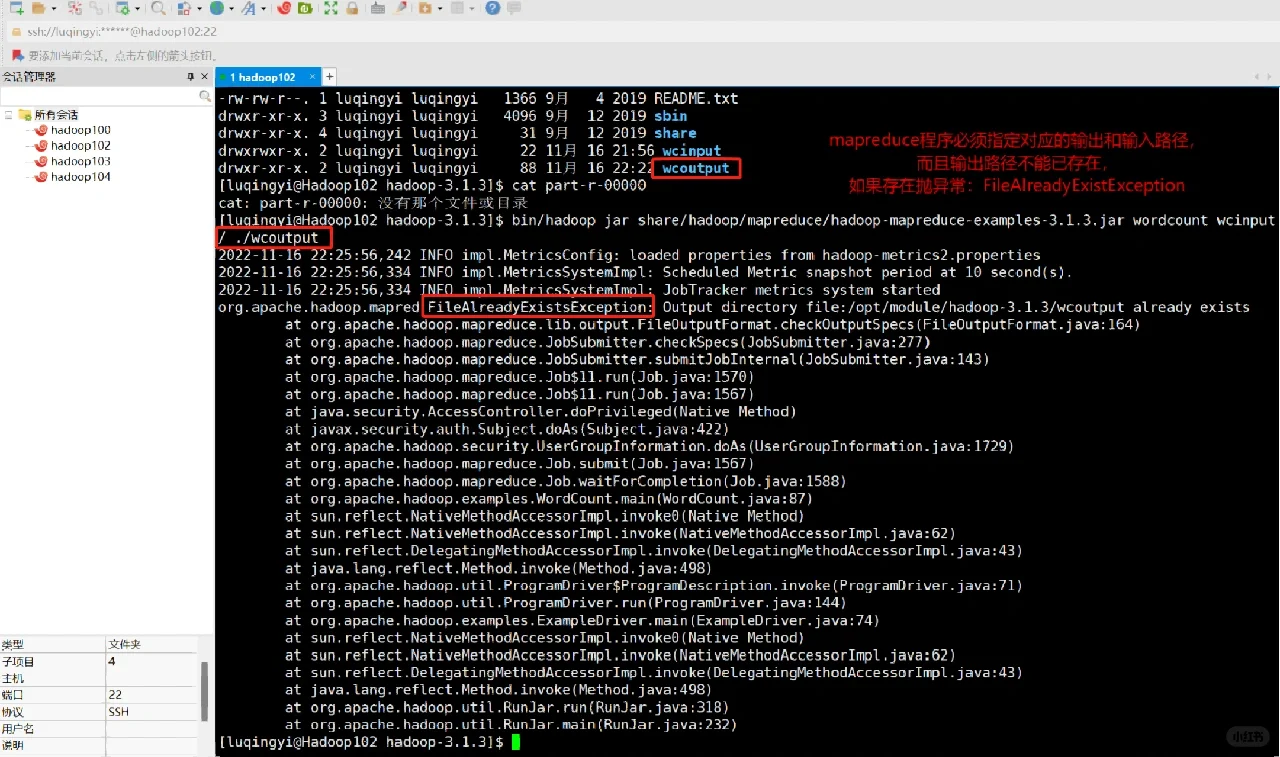Click the new tab group icon
Image resolution: width=1280 pixels, height=757 pixels.
click(x=425, y=8)
